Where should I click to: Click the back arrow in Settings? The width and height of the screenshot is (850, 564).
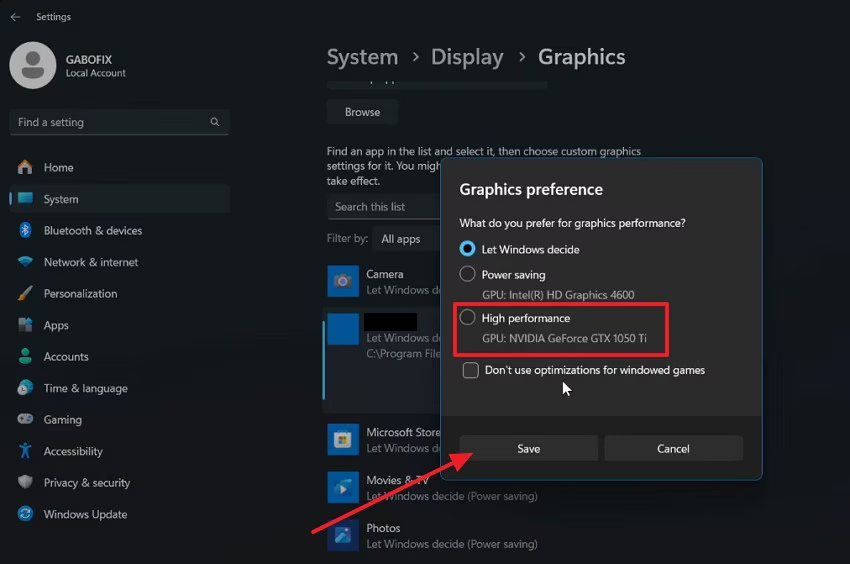click(x=15, y=17)
